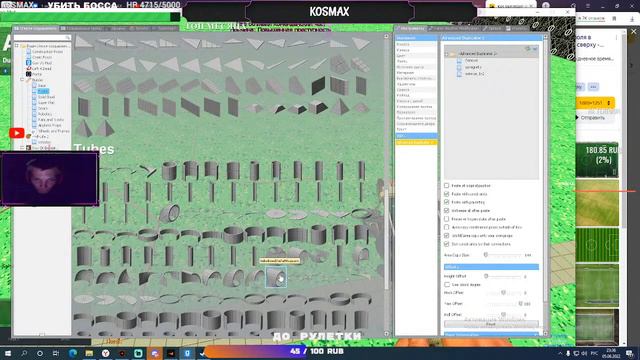This screenshot has height=360, width=640.
Task: Open the football pitch thumbnail in browser window
Action: click(597, 246)
